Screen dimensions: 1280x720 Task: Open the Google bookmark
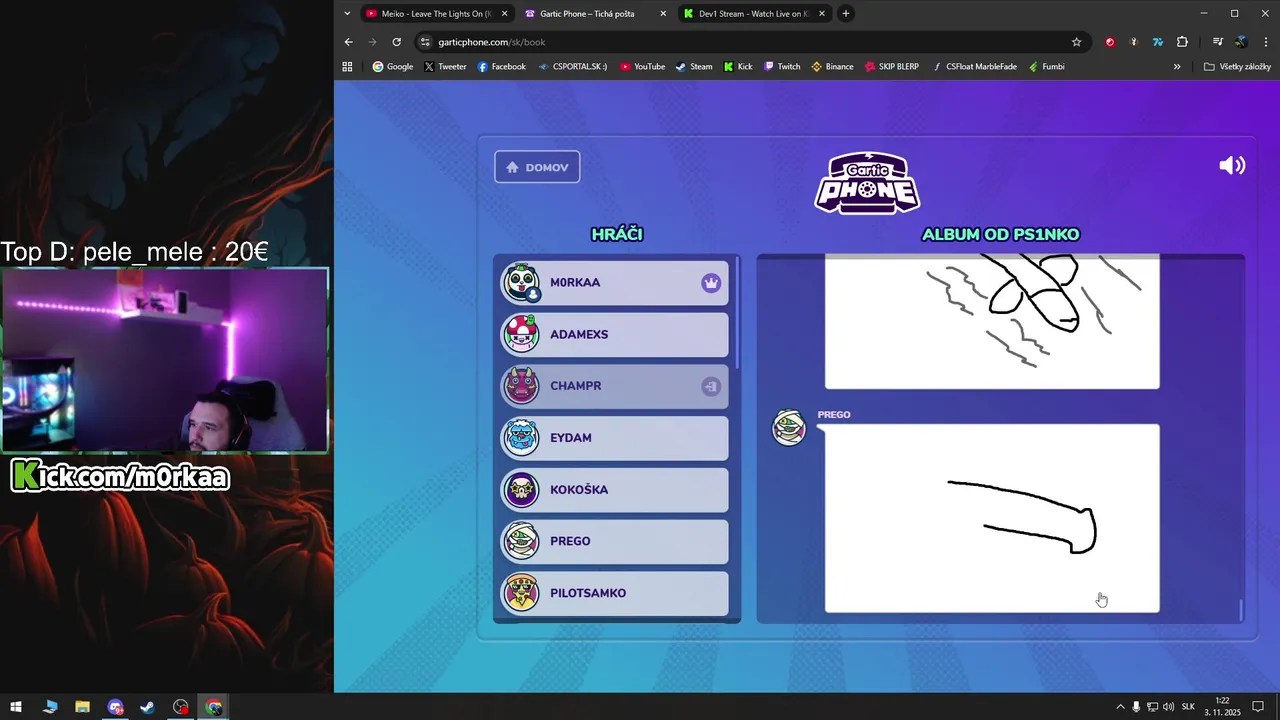pos(393,67)
